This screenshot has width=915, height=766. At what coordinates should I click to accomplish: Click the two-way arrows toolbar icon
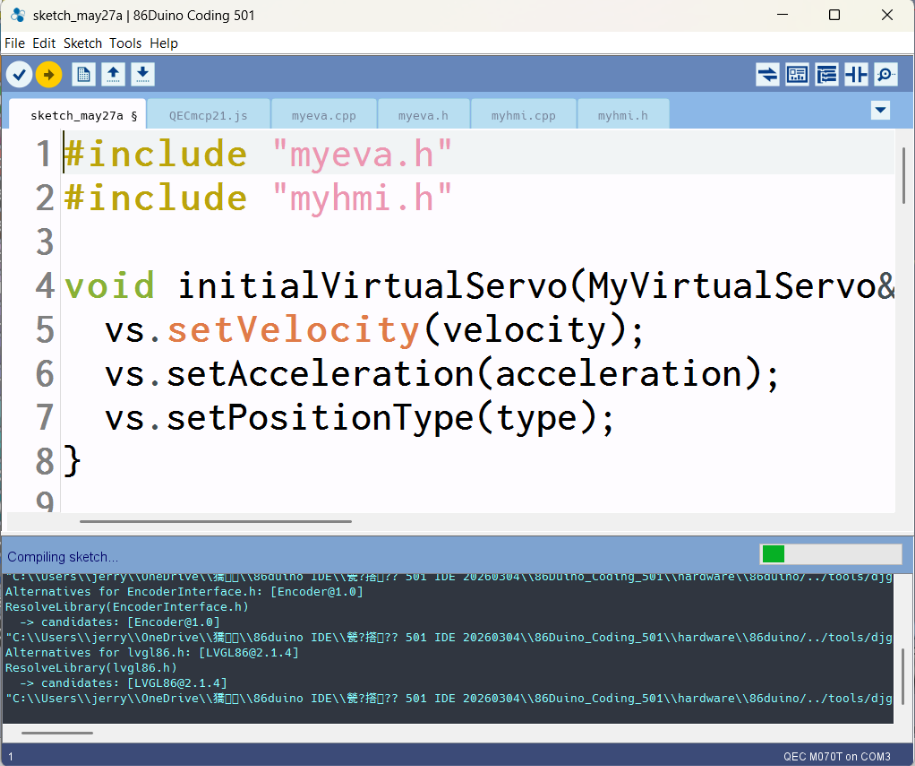767,75
